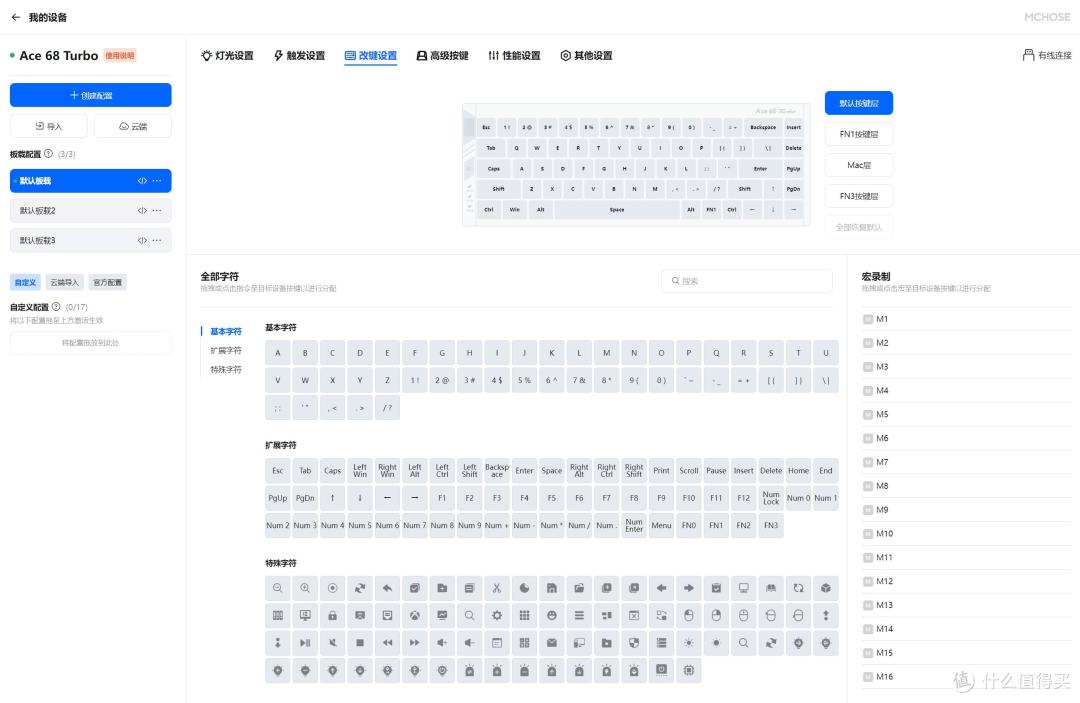Choose the FN0 key in 扩展字符
Screen dimensions: 1080x703
689,525
